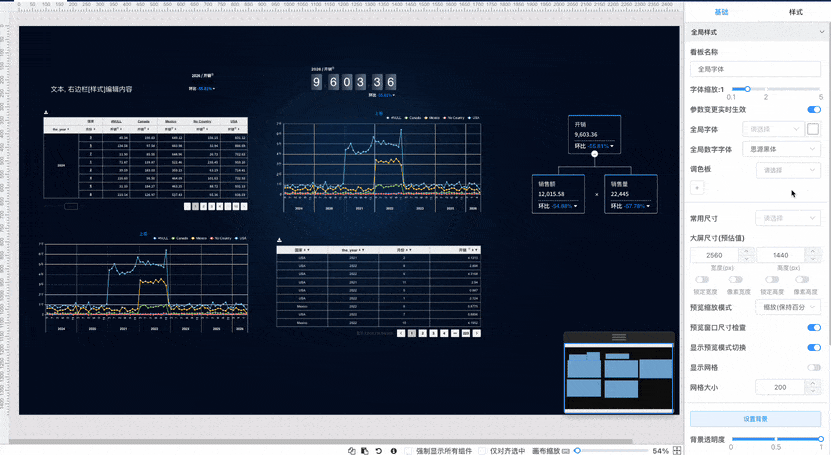
Task: Click the 设置背景 button
Action: [x=755, y=418]
